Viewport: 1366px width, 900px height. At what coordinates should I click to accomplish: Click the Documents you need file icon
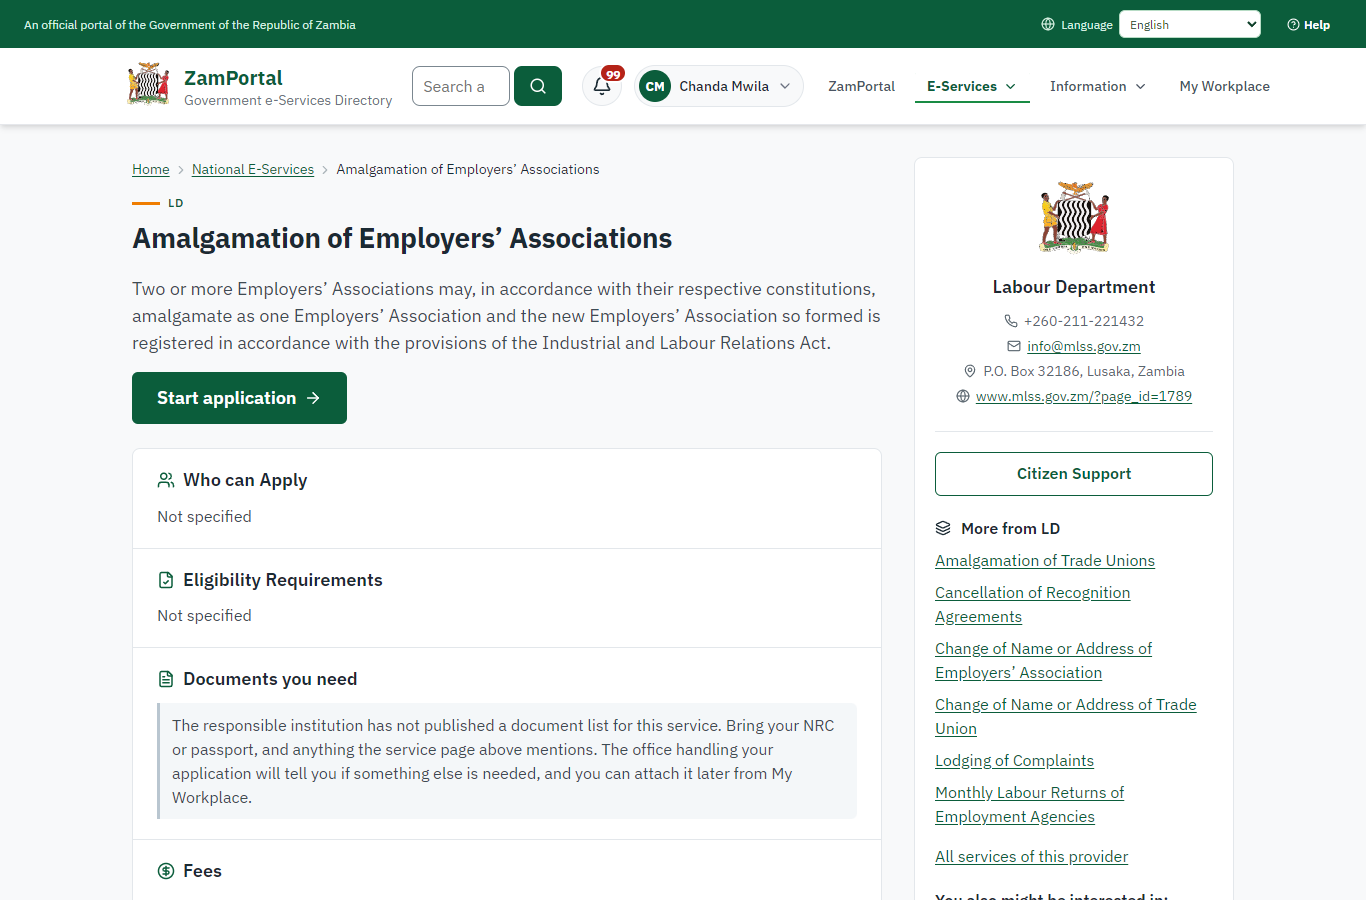click(166, 679)
